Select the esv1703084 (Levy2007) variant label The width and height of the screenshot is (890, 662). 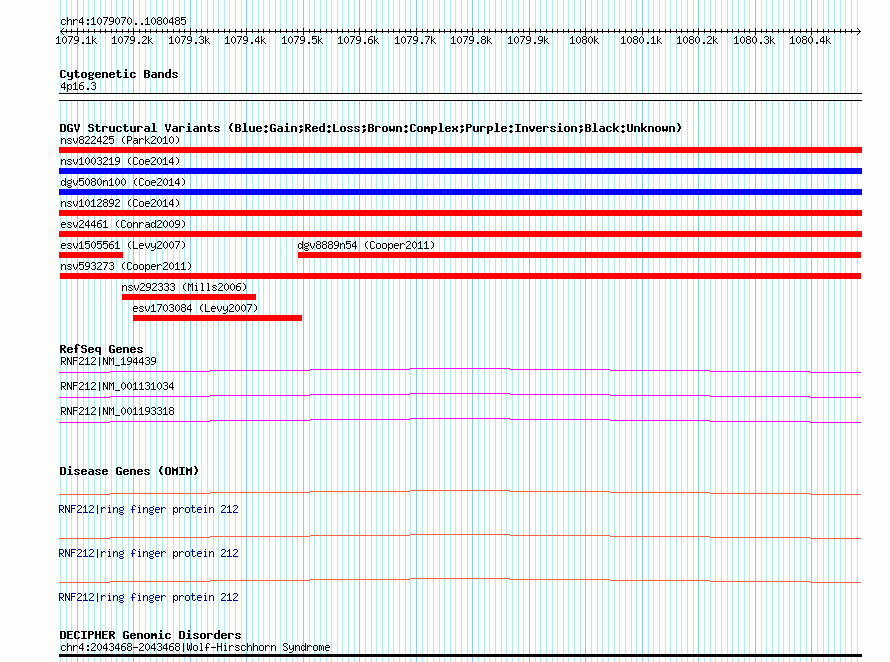pyautogui.click(x=195, y=308)
